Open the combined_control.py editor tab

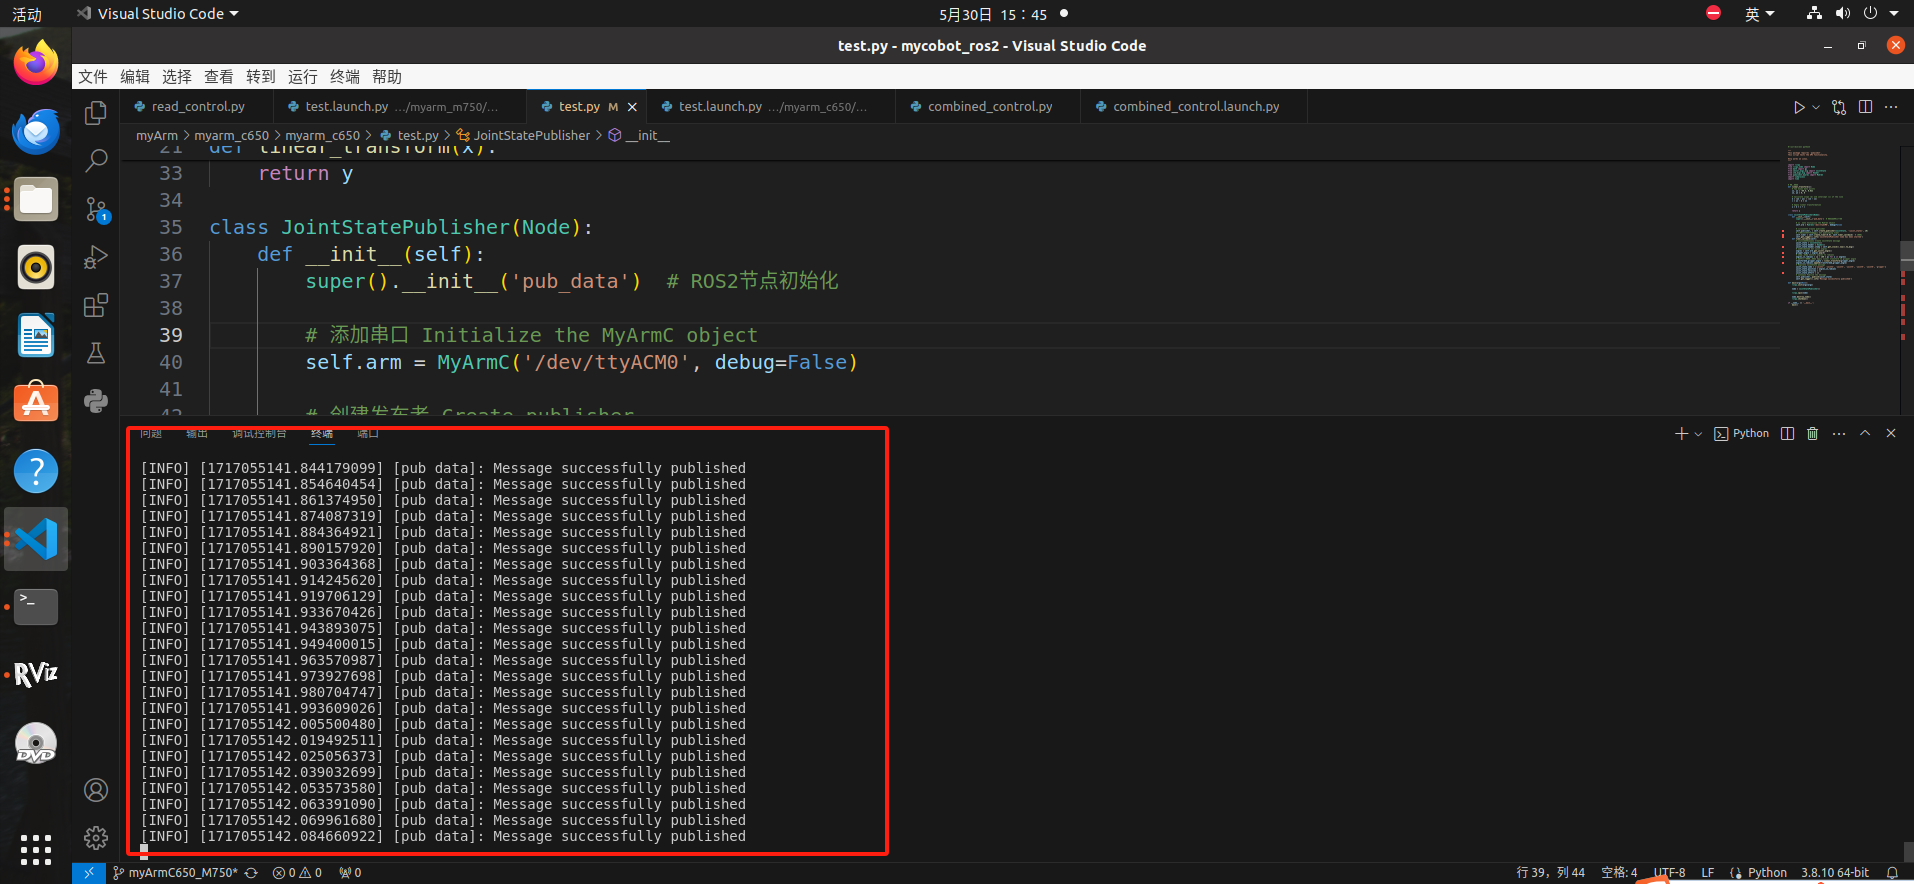(x=989, y=106)
